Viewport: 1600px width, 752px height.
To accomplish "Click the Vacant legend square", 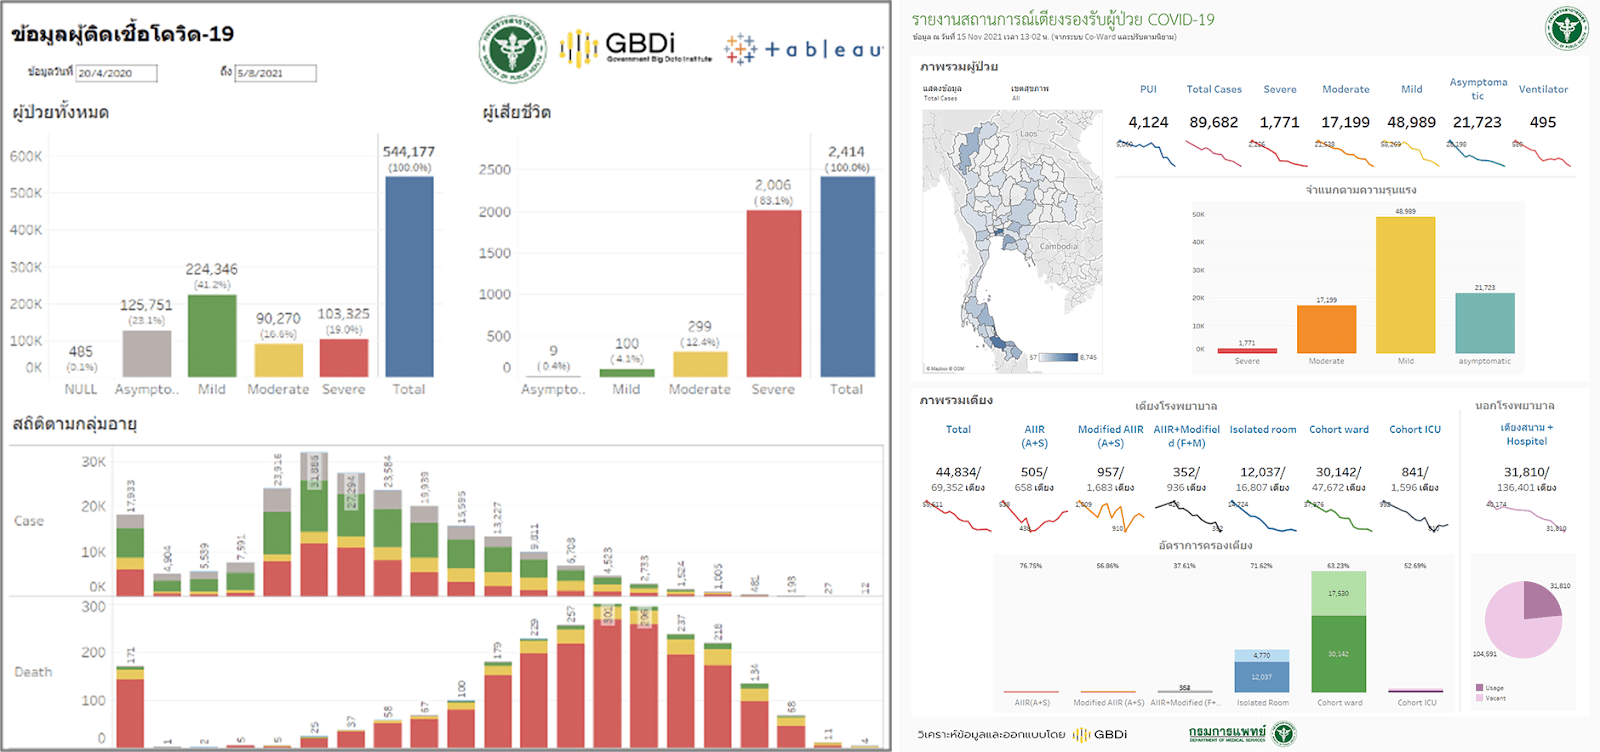I will (1479, 697).
